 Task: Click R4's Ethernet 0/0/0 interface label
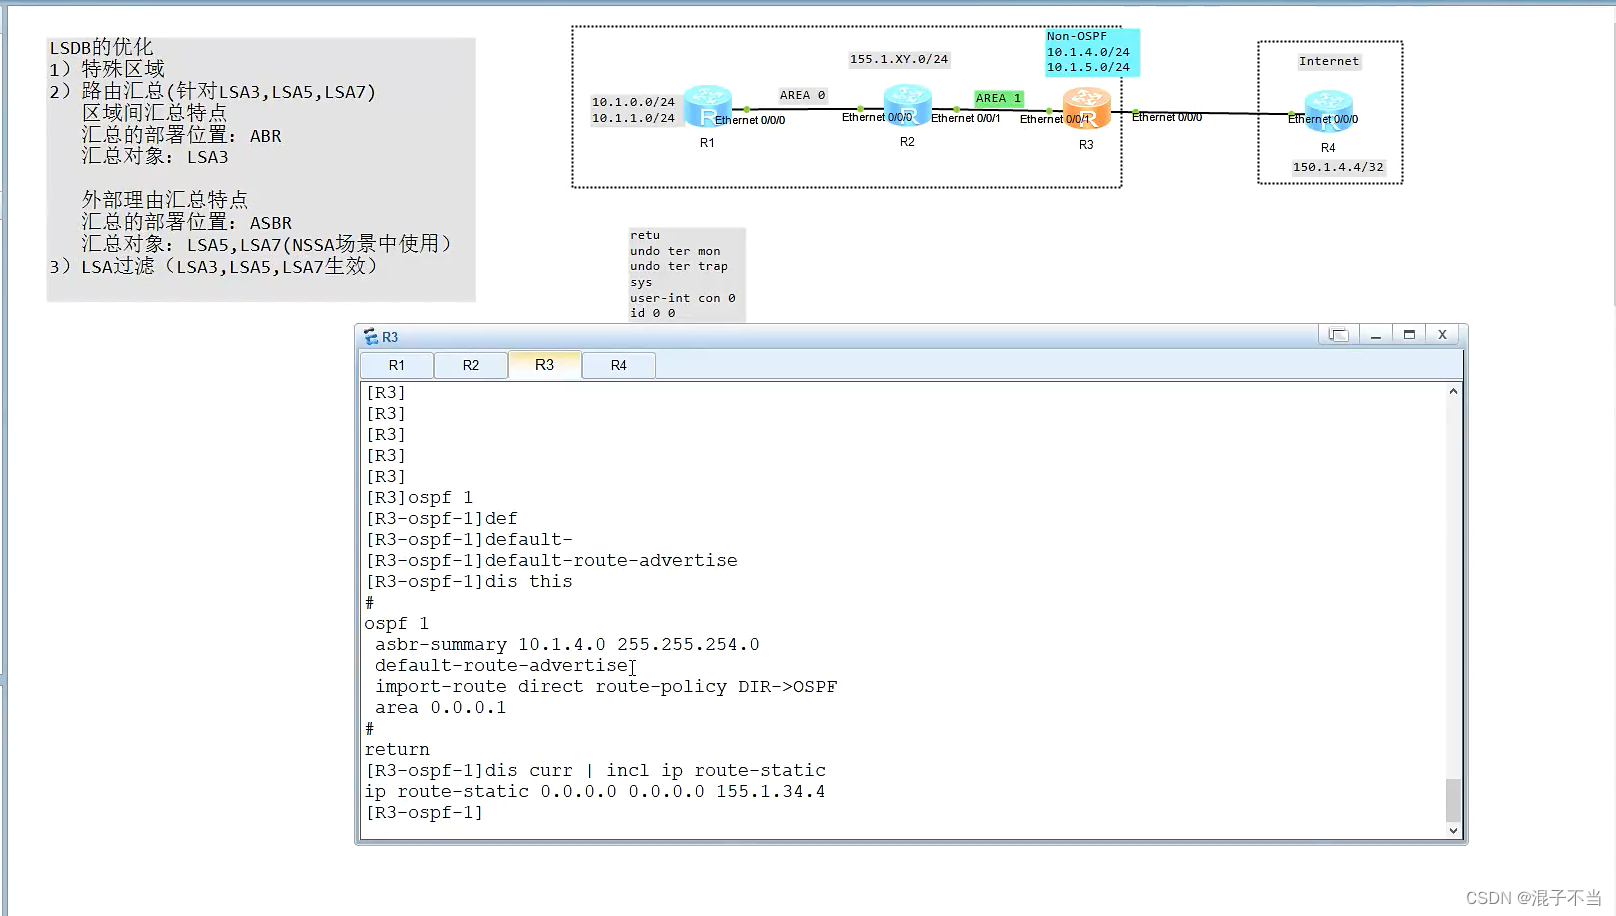[1323, 119]
